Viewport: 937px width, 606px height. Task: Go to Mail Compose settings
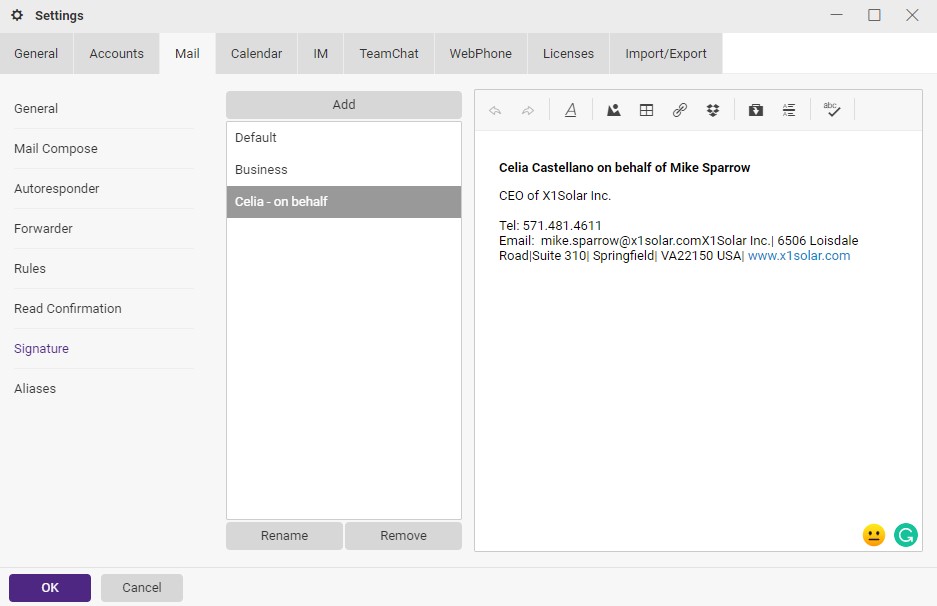pos(56,149)
